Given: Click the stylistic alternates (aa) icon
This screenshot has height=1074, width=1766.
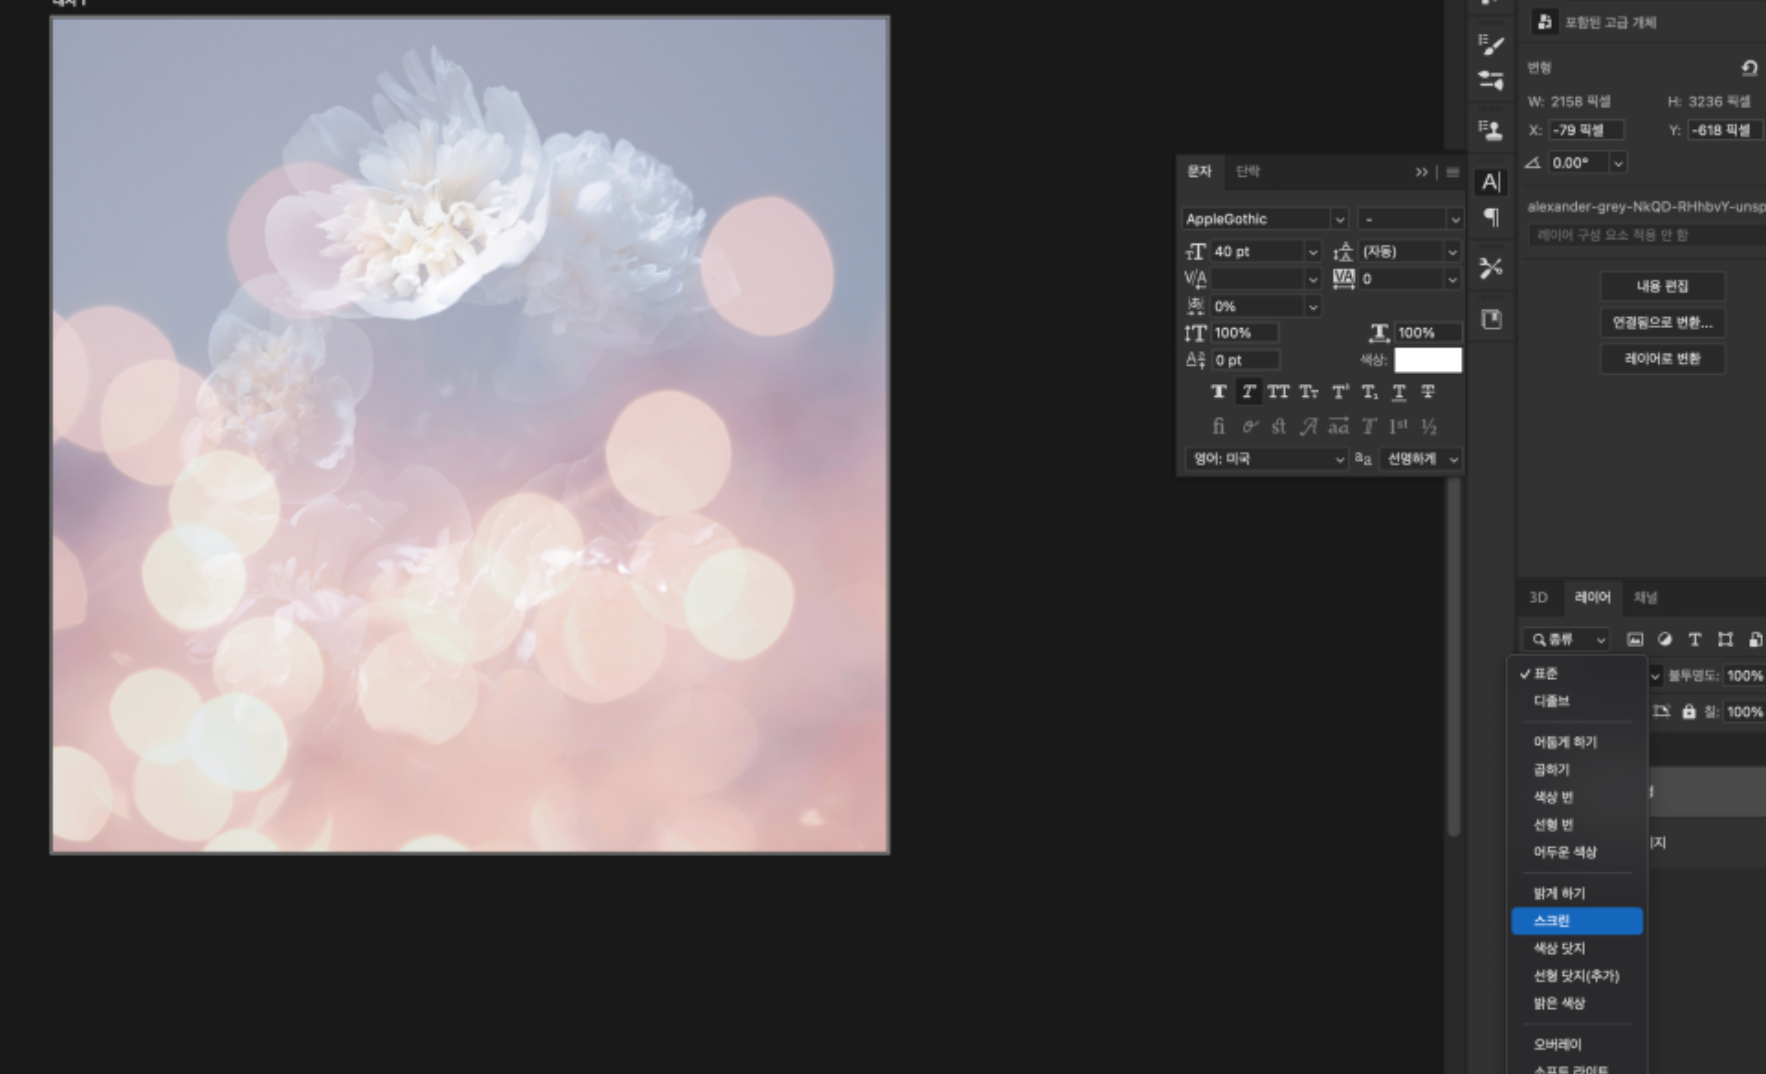Looking at the screenshot, I should pos(1338,426).
